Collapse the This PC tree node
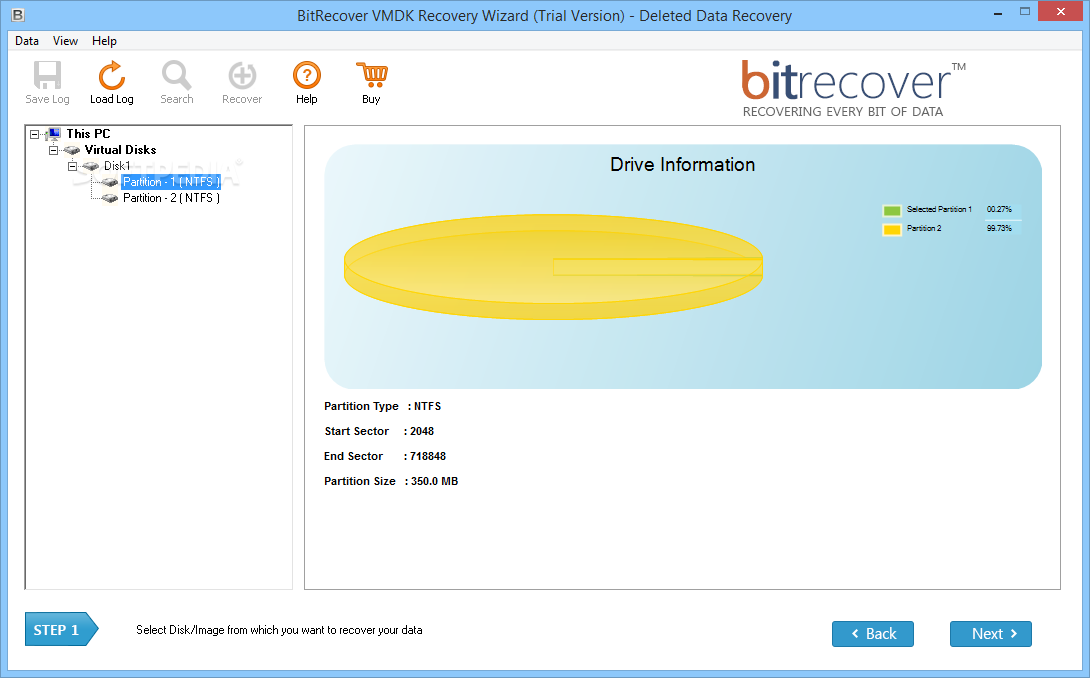Viewport: 1090px width, 678px height. coord(34,134)
